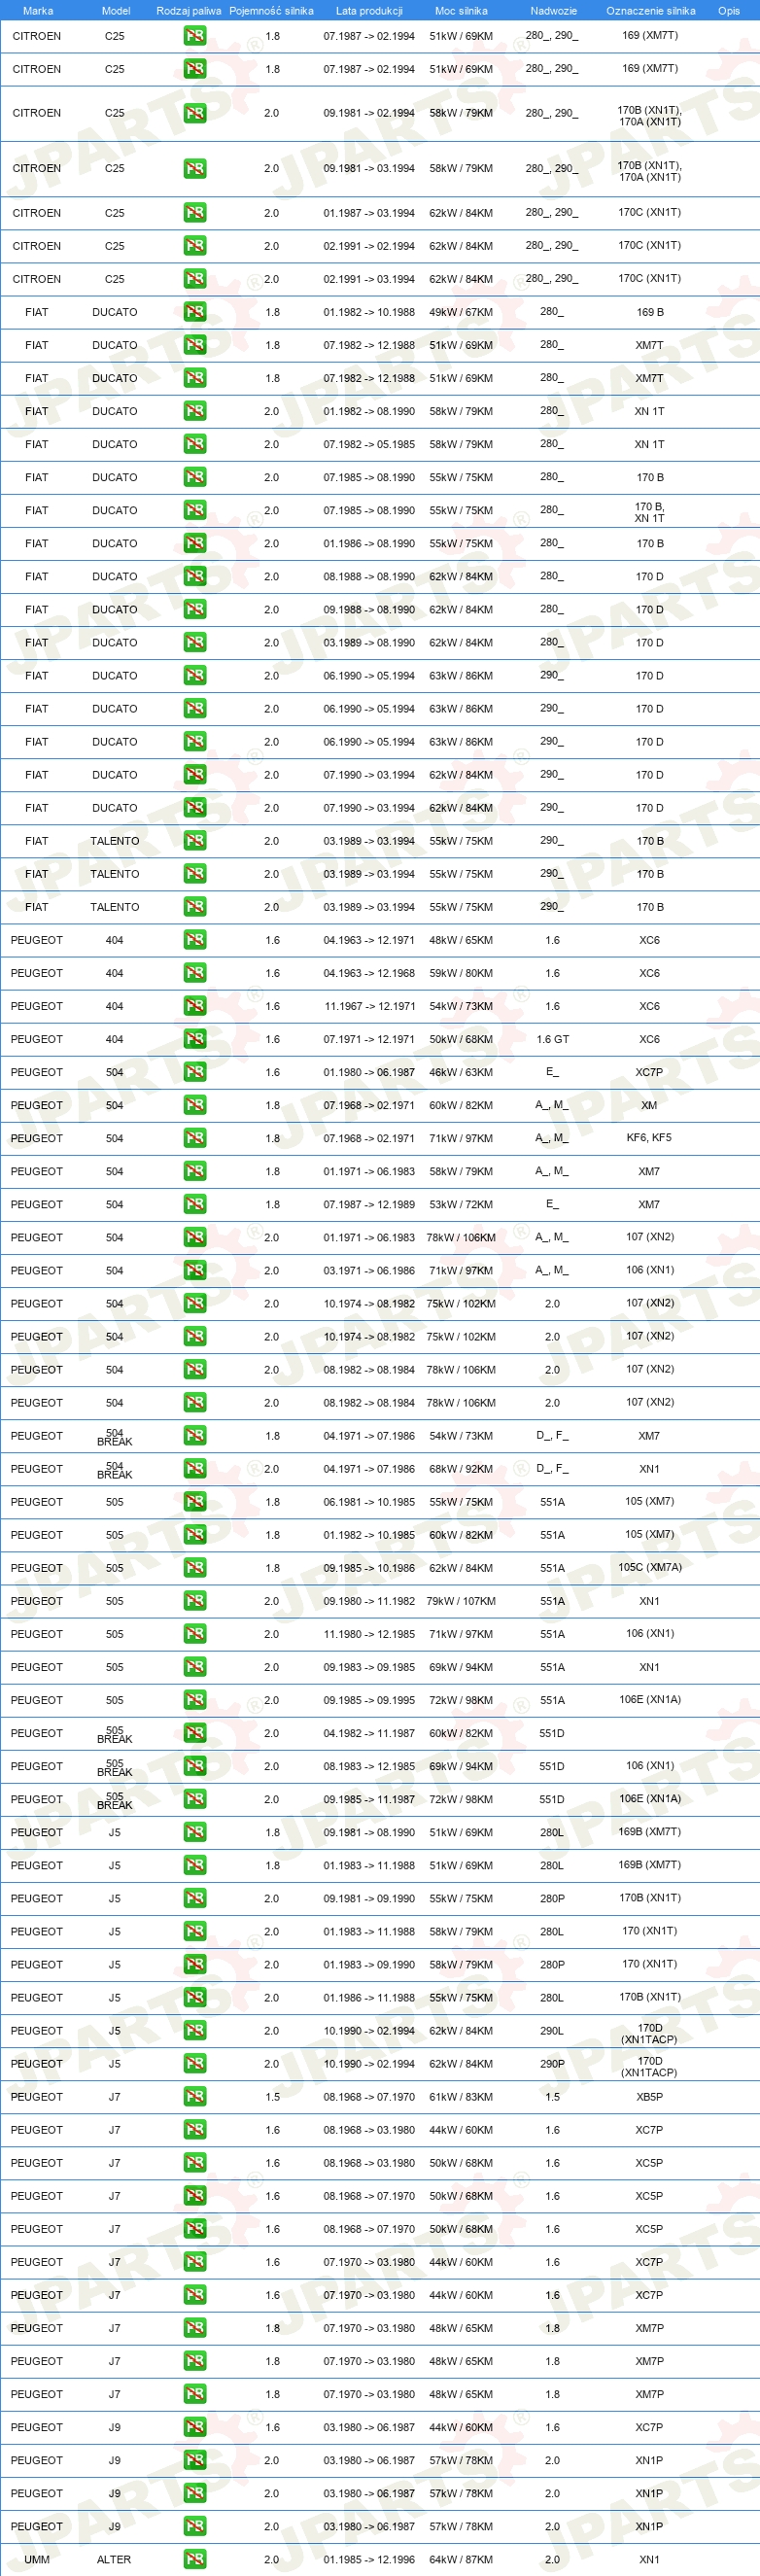Click the fuel icon for Citroen C25 09.1981 -> 02.1994

click(x=195, y=113)
